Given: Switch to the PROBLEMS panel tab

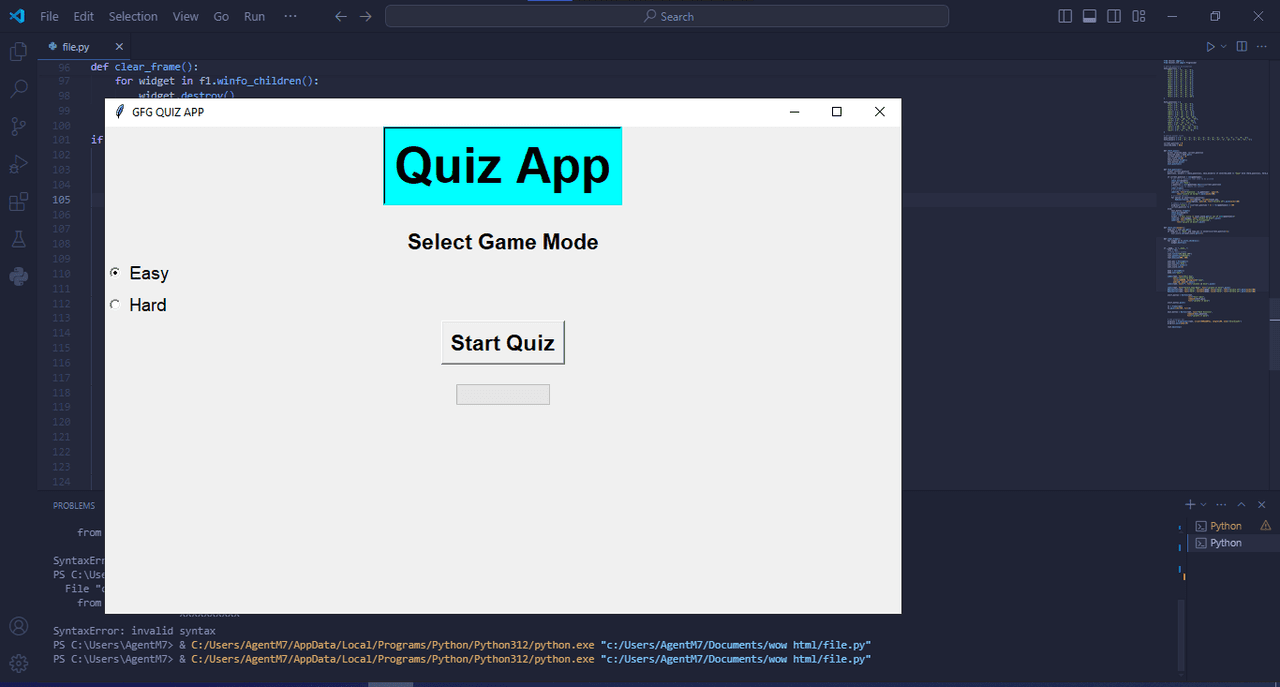Looking at the screenshot, I should coord(74,506).
